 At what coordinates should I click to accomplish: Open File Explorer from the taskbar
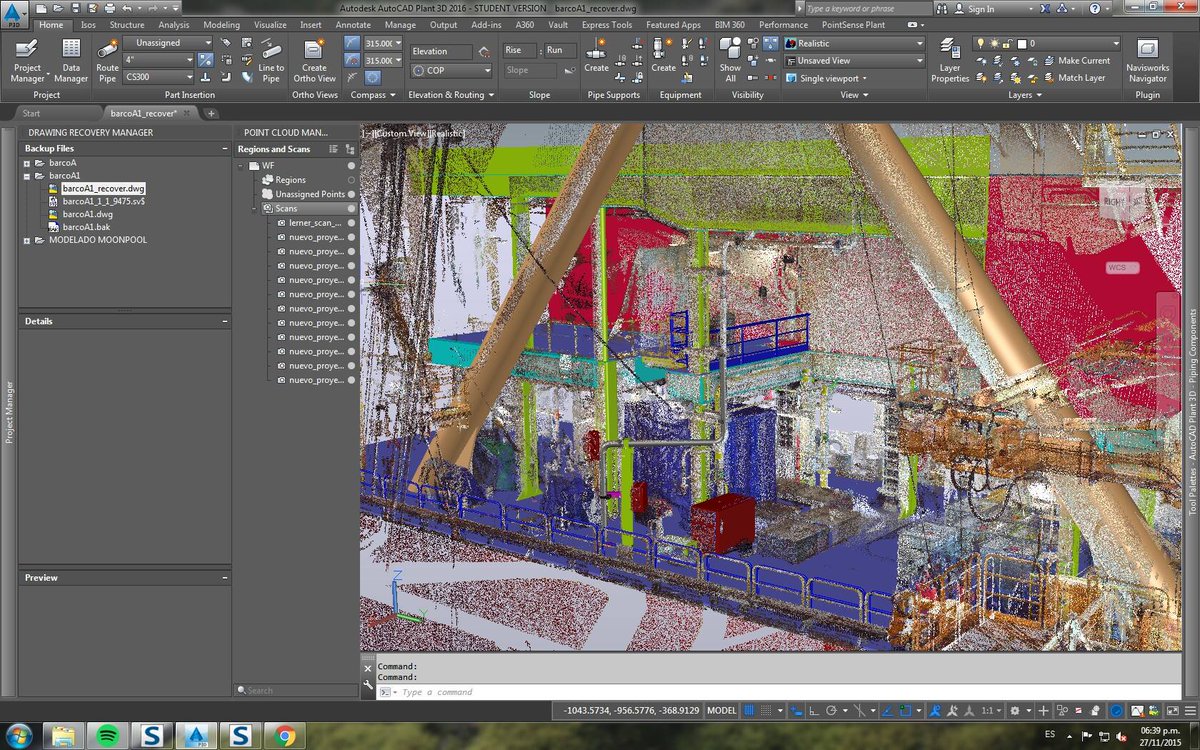pos(63,736)
